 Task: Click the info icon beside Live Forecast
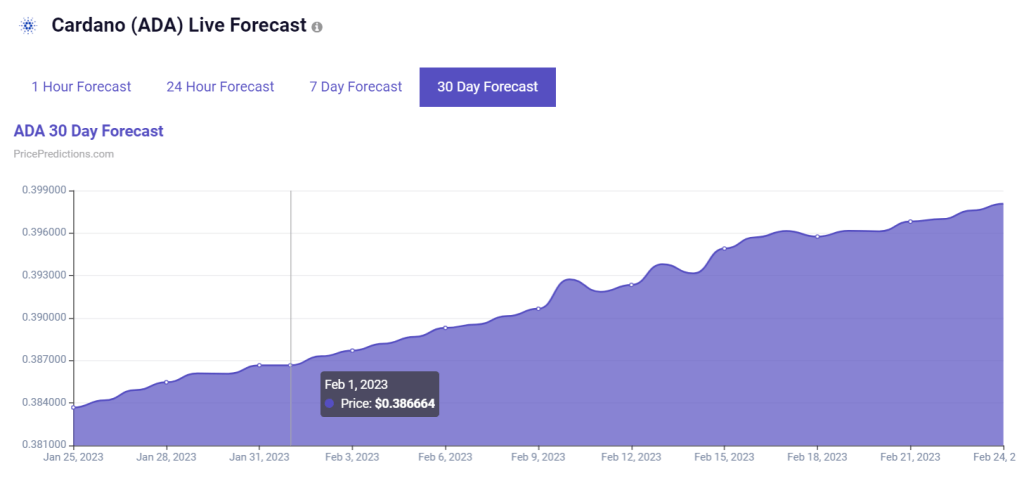pyautogui.click(x=317, y=27)
